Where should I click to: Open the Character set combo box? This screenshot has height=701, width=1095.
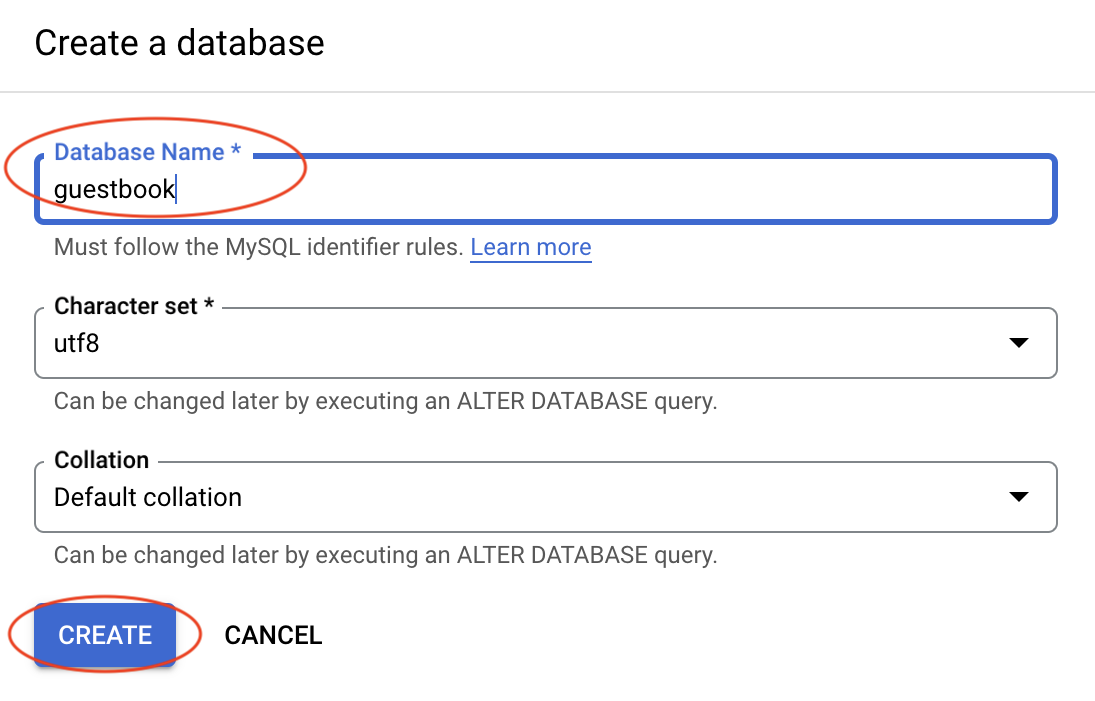[500, 343]
